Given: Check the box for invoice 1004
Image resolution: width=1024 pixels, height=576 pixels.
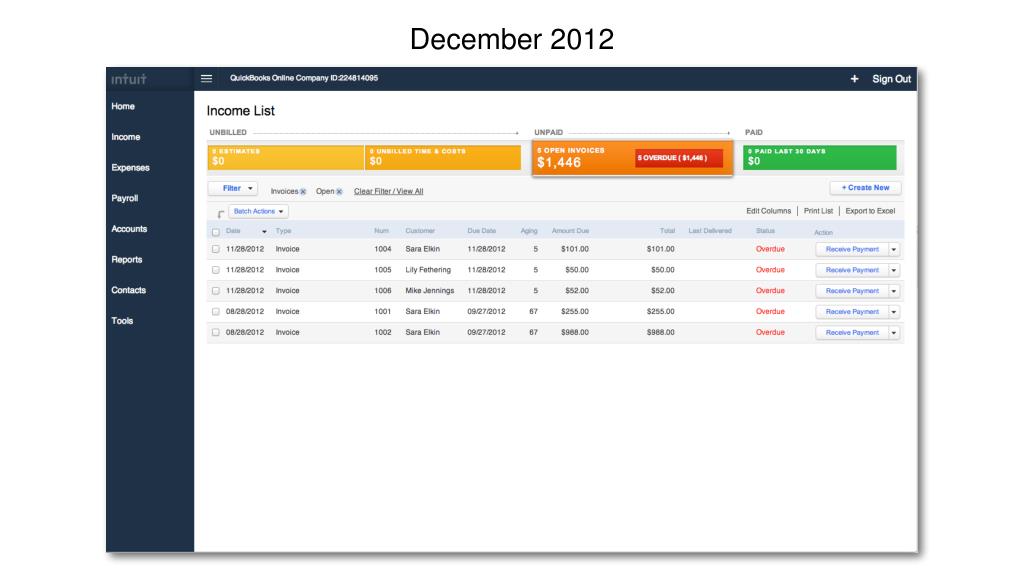Looking at the screenshot, I should coord(216,249).
